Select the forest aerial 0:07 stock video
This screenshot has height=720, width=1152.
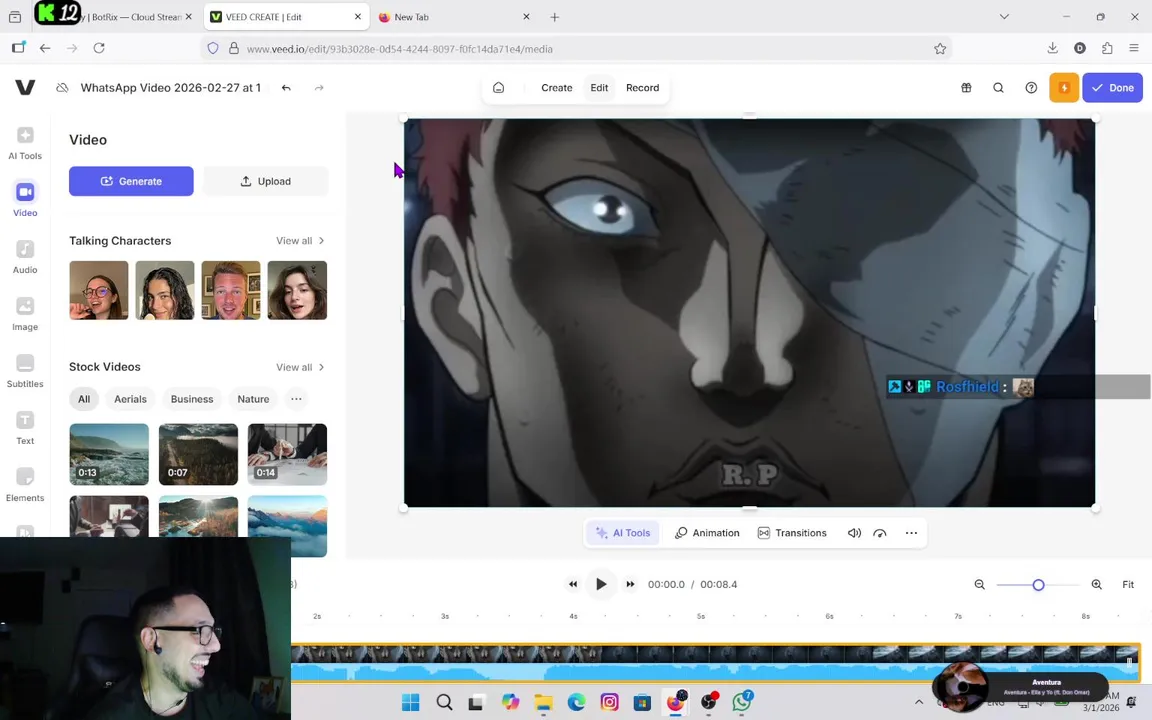tap(198, 454)
